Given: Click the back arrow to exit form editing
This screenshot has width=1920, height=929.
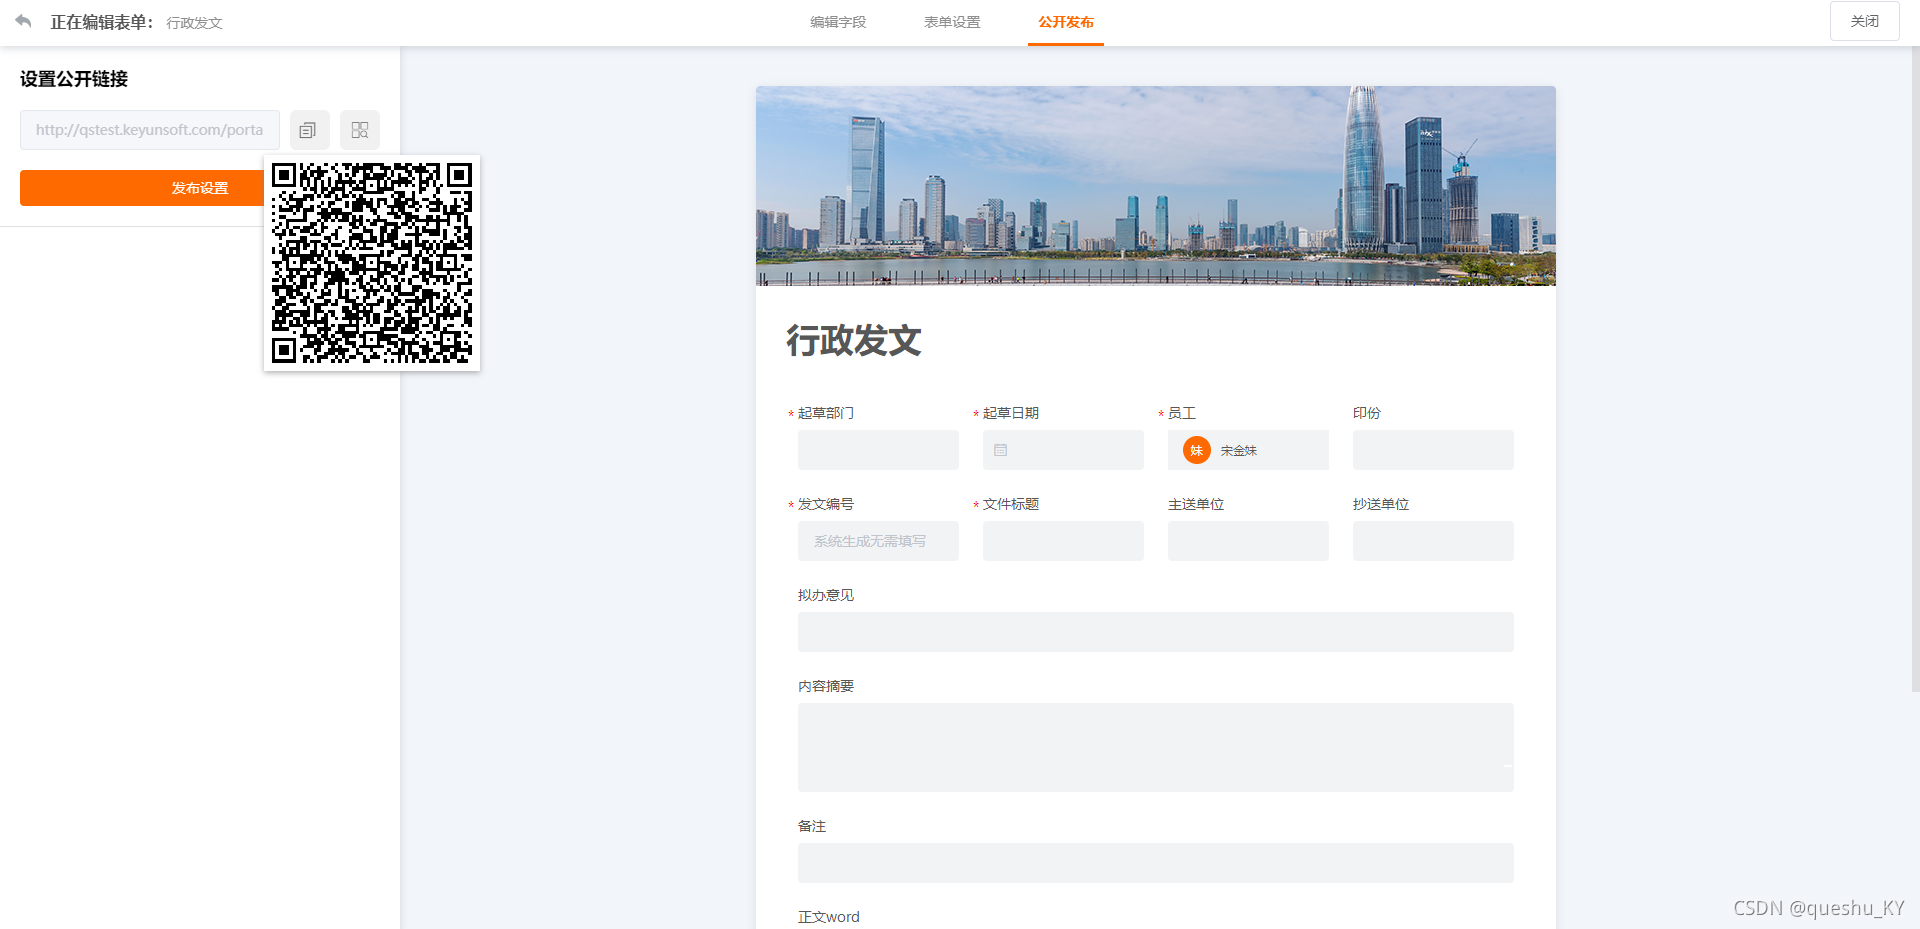Looking at the screenshot, I should pos(22,20).
